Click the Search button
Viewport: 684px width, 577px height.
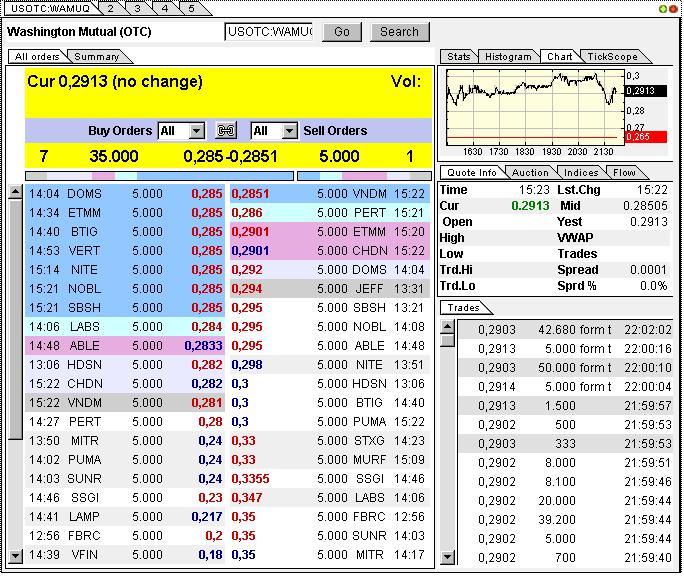pyautogui.click(x=400, y=32)
